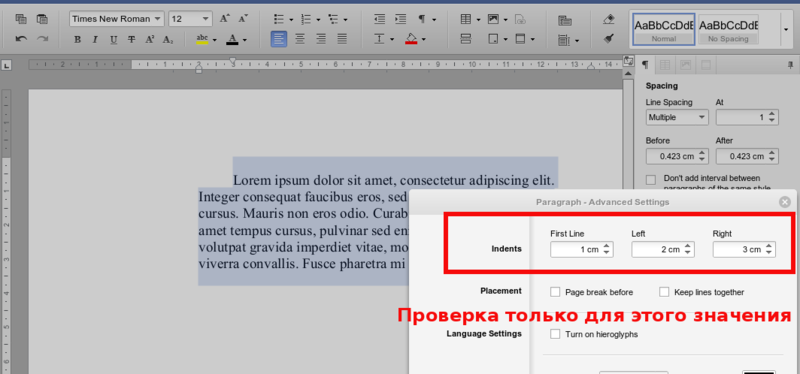Enable 'Keep lines together' option
This screenshot has width=800, height=374.
click(664, 292)
